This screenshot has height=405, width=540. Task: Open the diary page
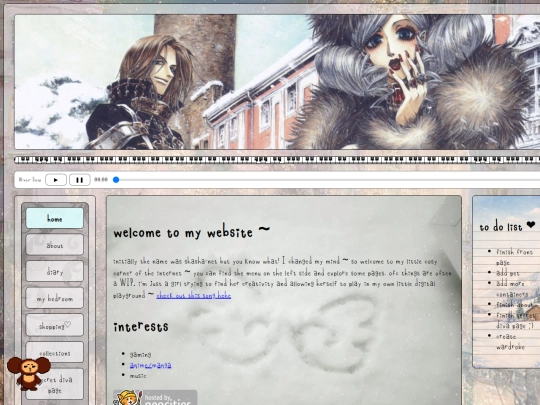[x=54, y=271]
